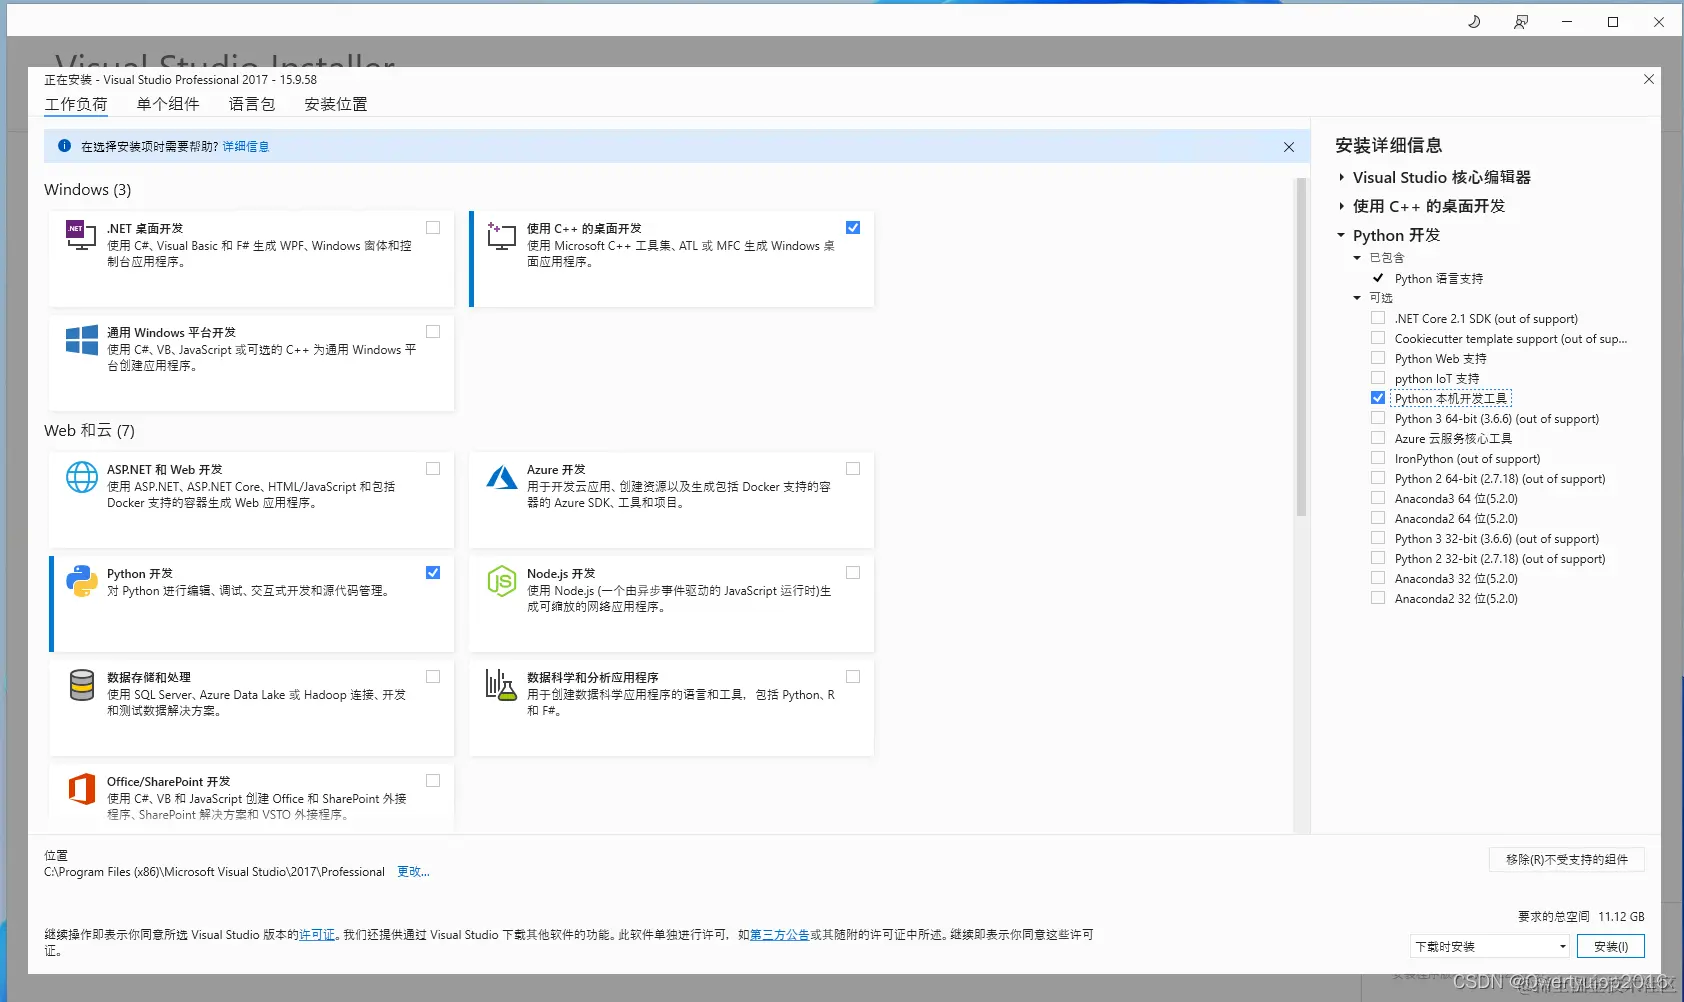1684x1002 pixels.
Task: Check the 数据存储和处理 workload checkbox
Action: pos(433,677)
